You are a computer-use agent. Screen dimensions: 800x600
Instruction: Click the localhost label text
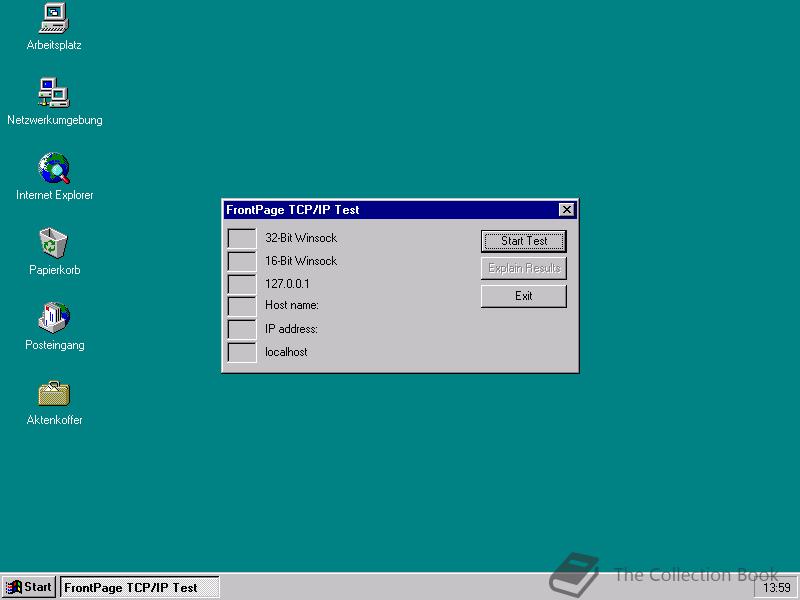tap(286, 352)
